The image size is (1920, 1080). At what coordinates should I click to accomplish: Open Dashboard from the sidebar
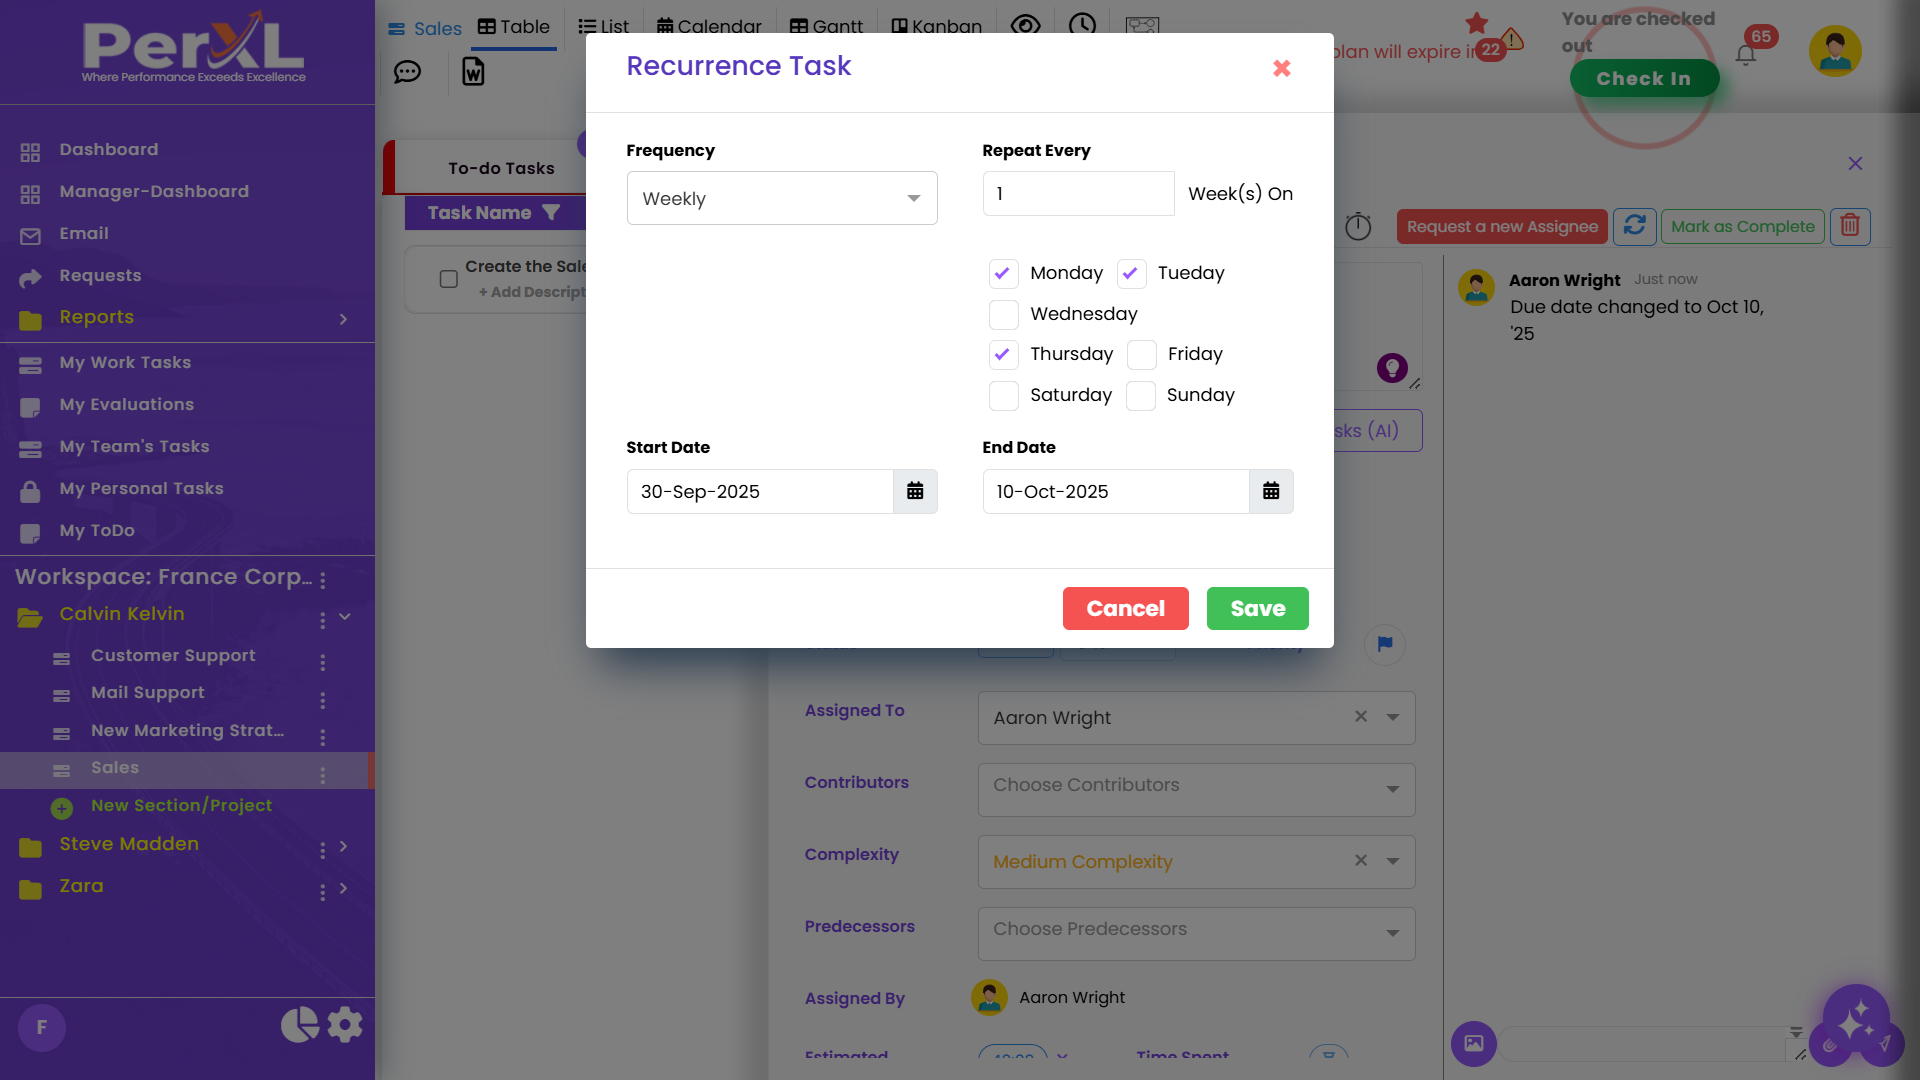[108, 149]
